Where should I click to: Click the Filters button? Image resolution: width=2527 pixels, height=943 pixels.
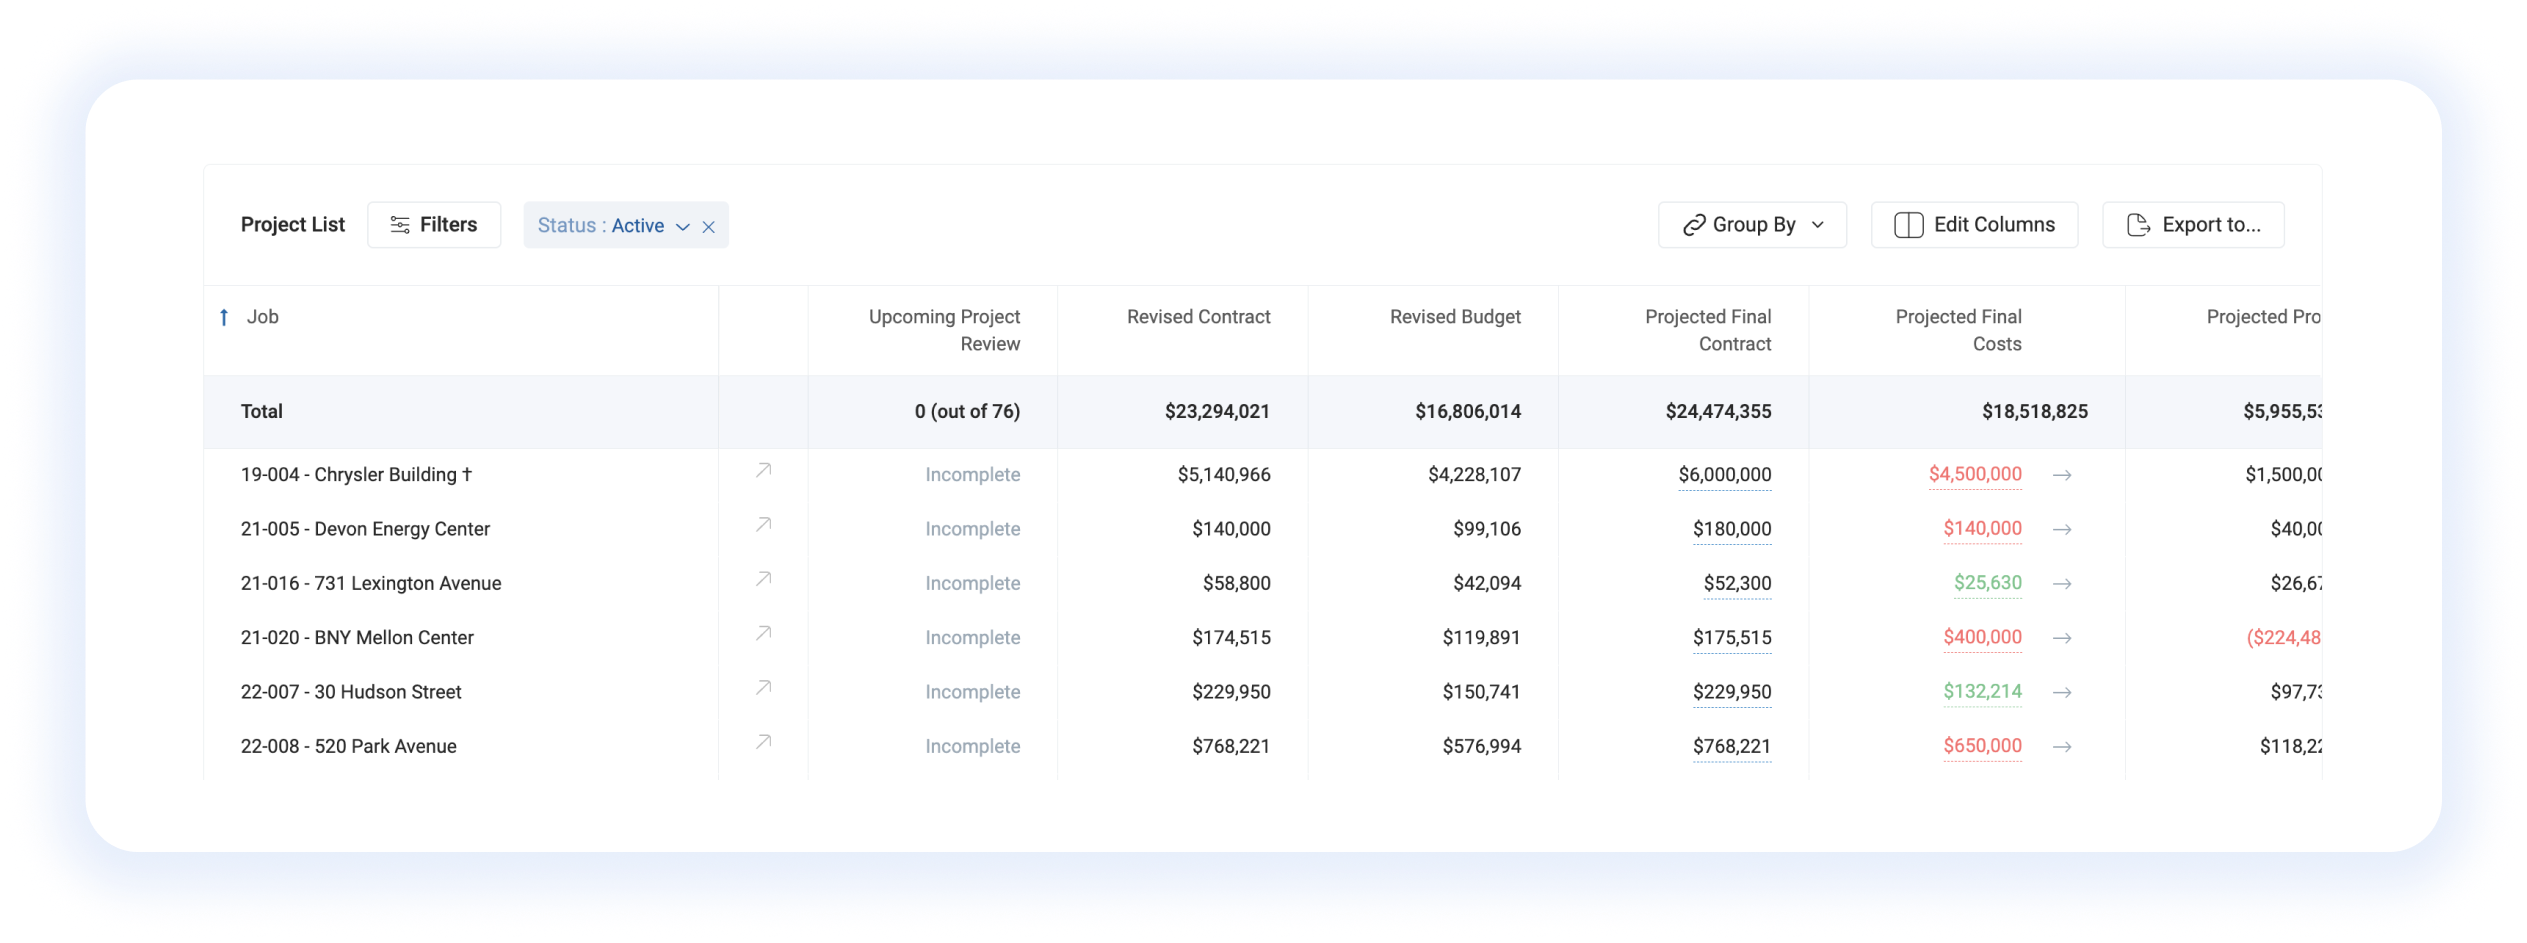point(433,225)
